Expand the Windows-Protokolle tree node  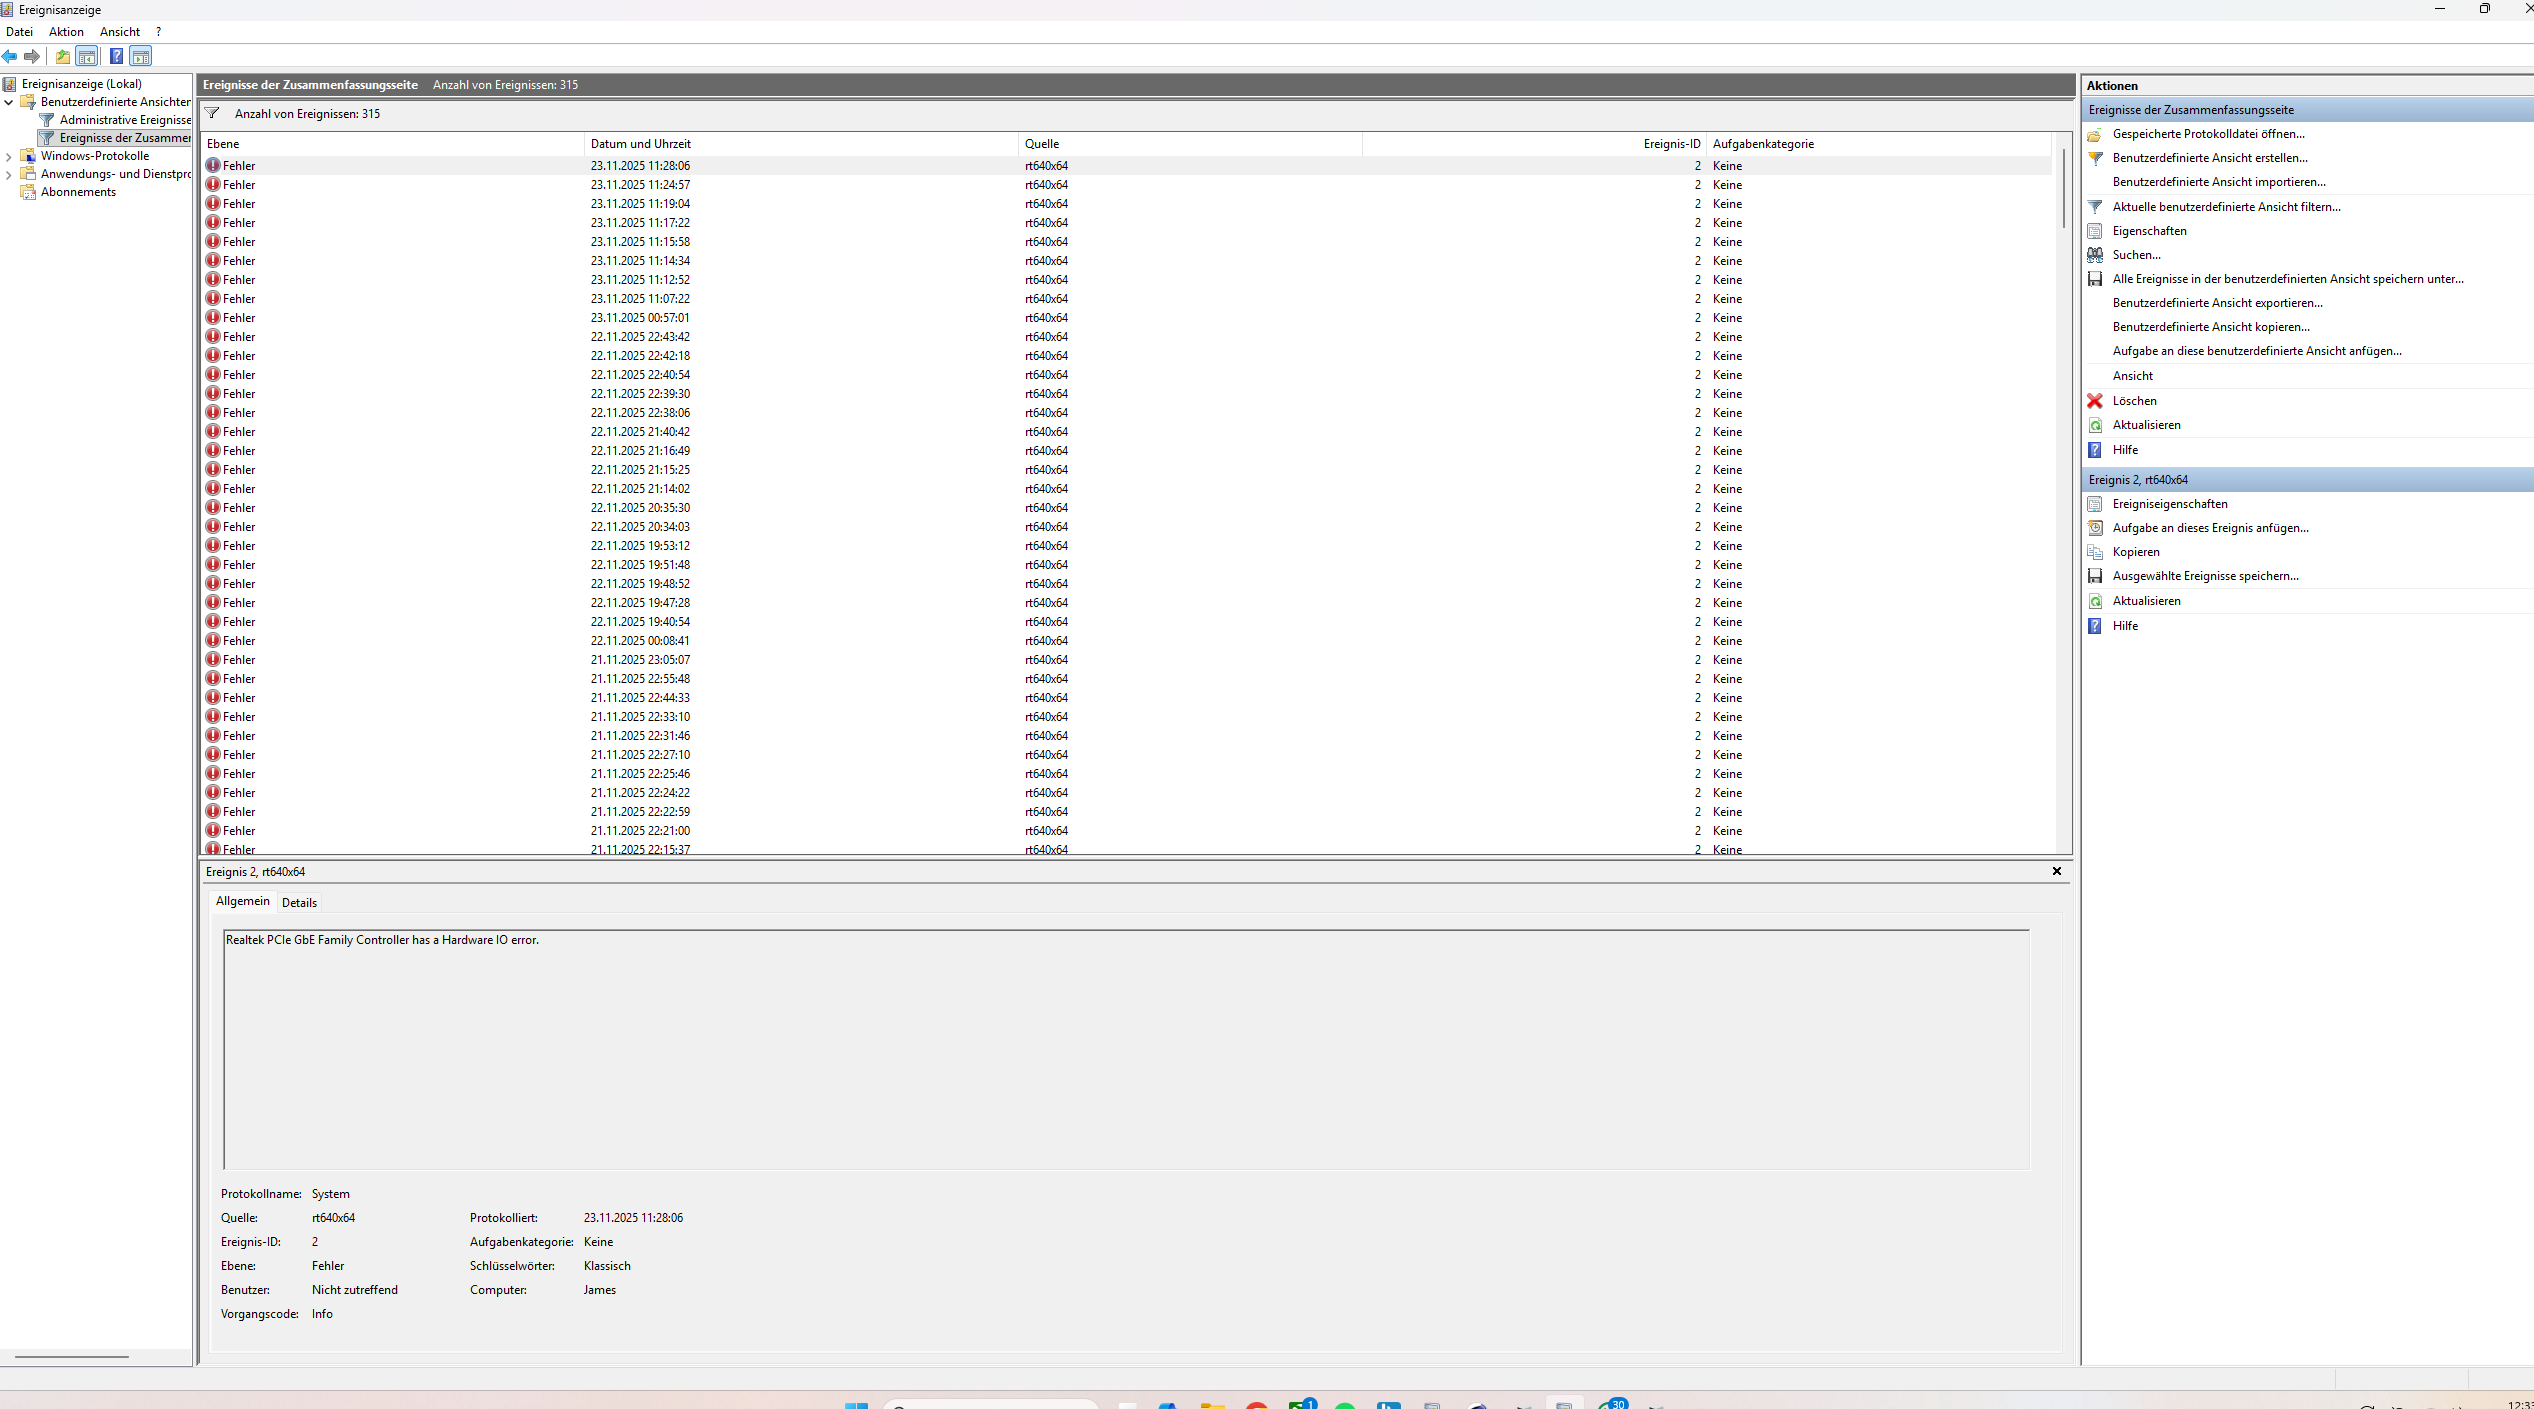[9, 156]
